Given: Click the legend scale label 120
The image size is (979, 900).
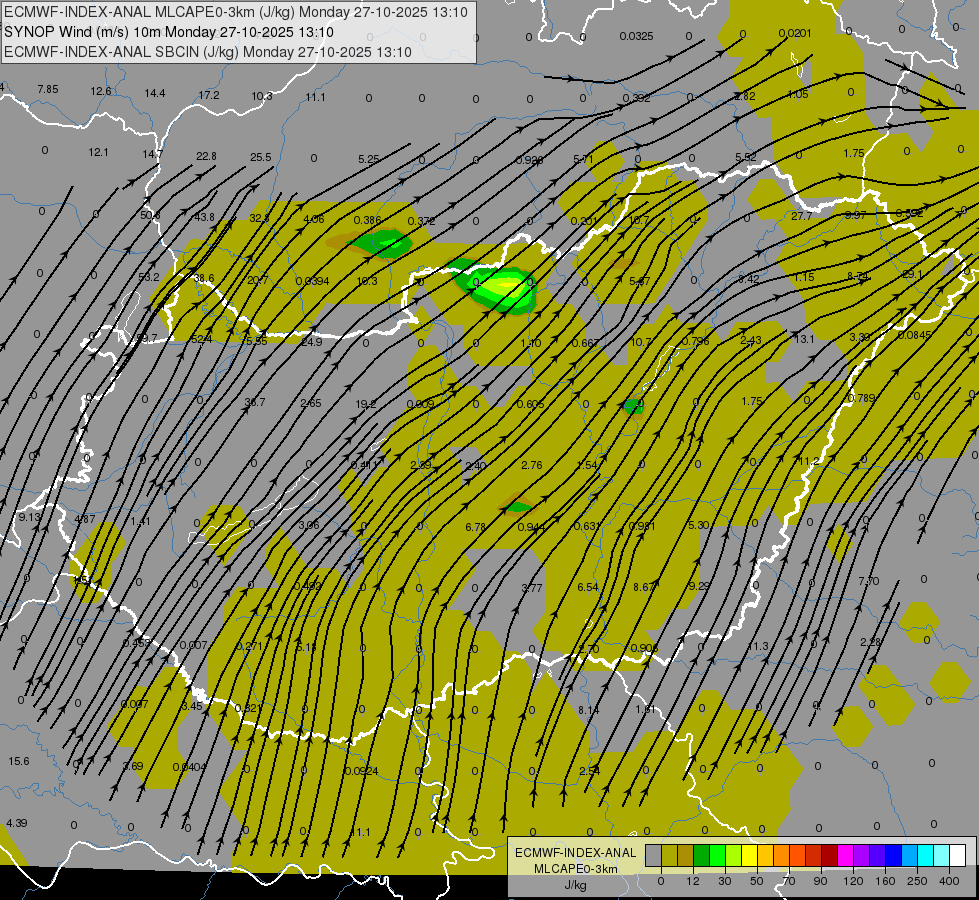Looking at the screenshot, I should coord(853,881).
